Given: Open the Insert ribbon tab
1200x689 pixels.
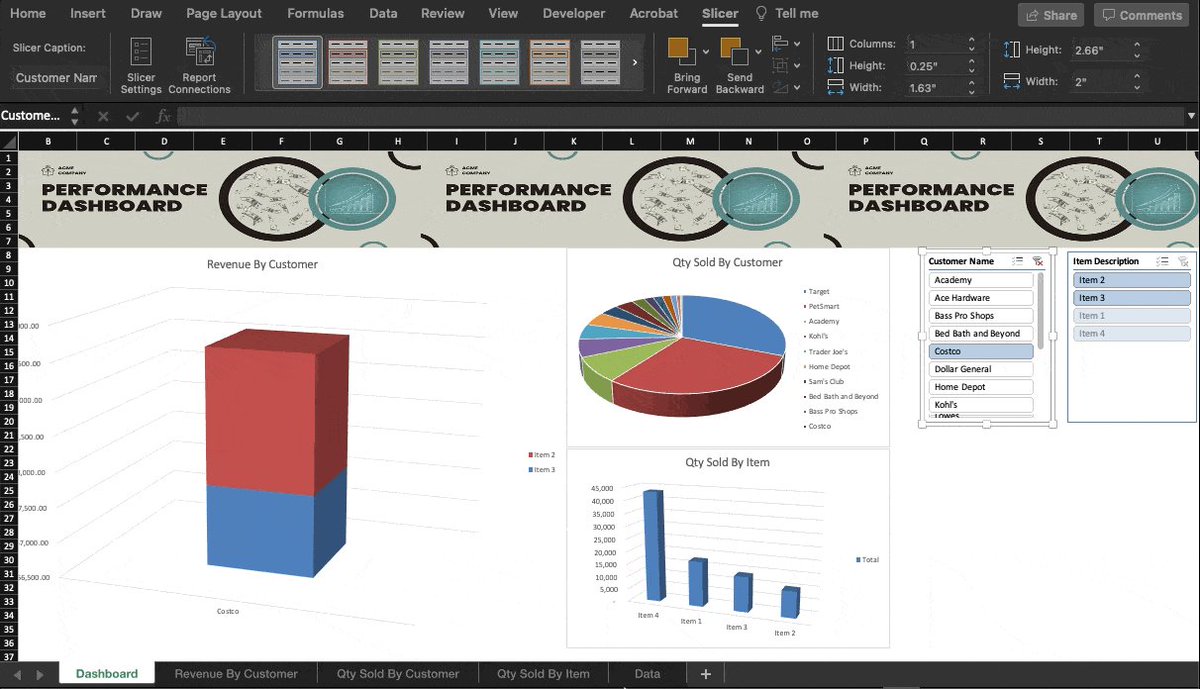Looking at the screenshot, I should [88, 14].
